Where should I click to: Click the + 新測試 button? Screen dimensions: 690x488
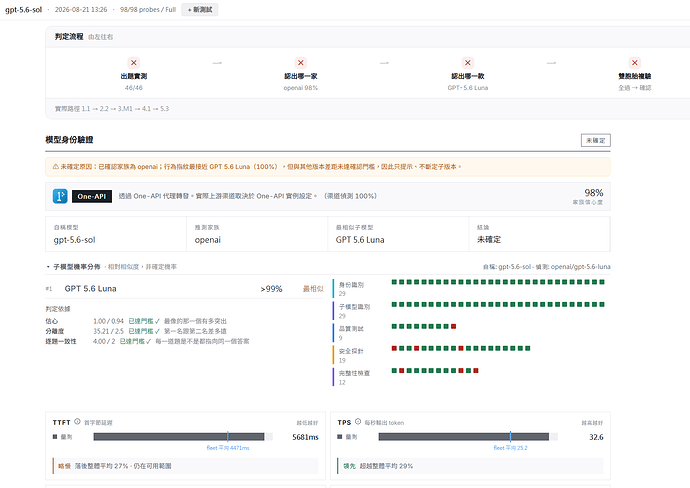[x=200, y=10]
